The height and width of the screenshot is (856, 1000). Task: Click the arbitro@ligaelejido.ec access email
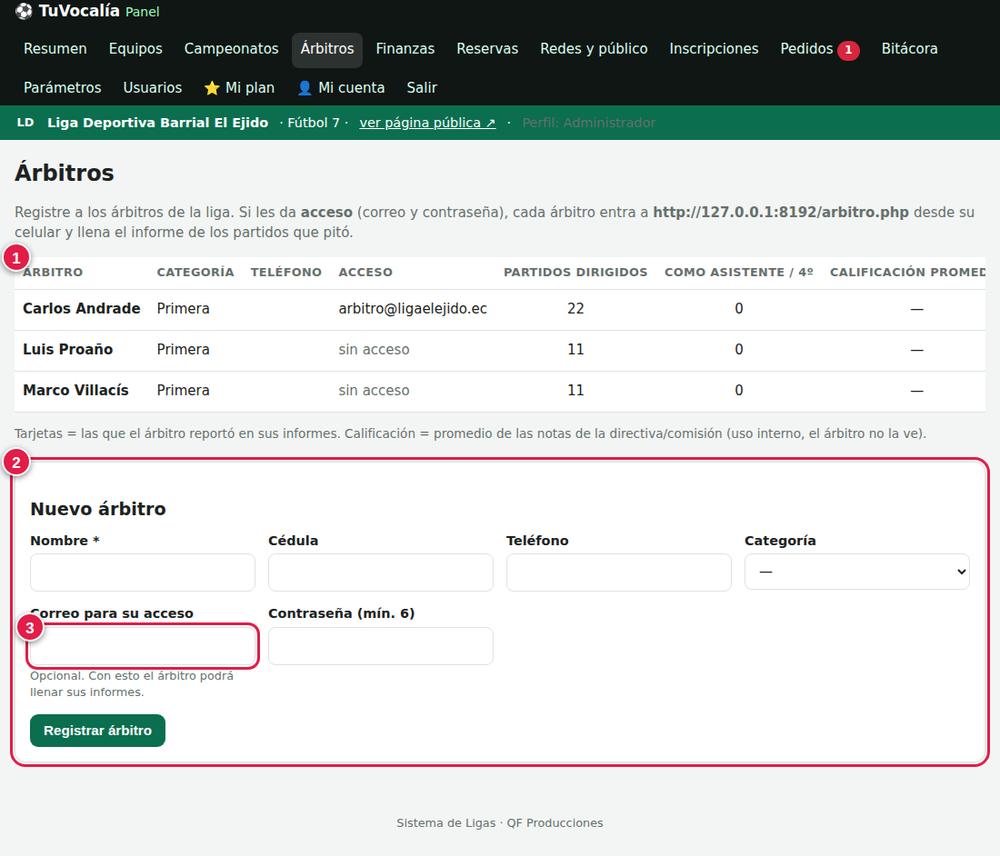[x=413, y=309]
